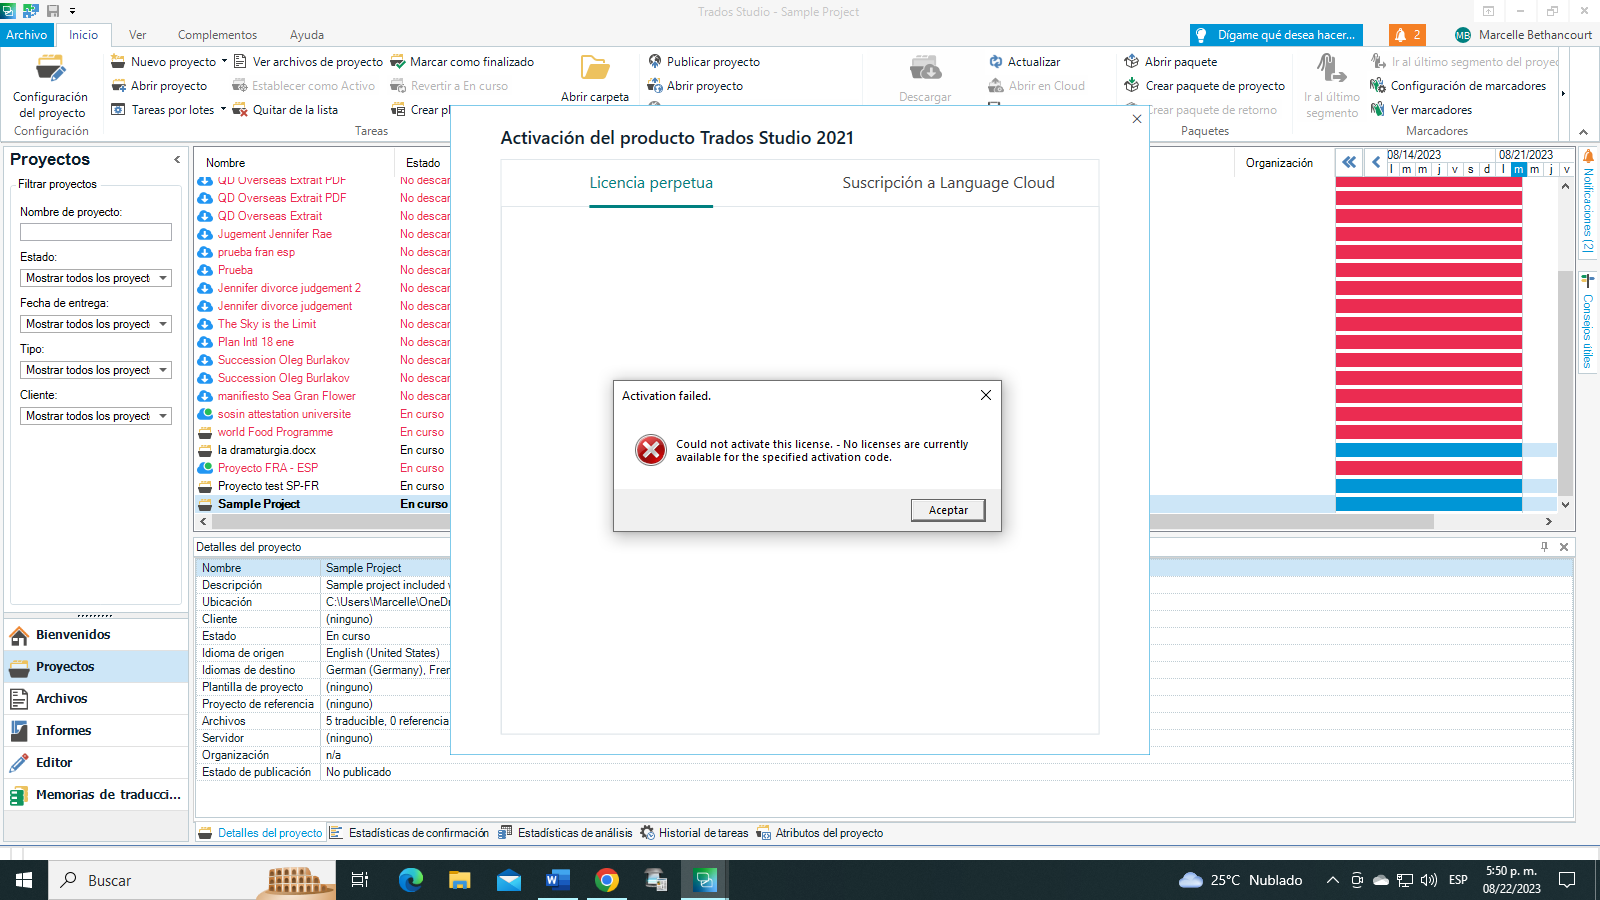Jump back with double-arrow timeline button
The height and width of the screenshot is (900, 1600).
click(1349, 161)
